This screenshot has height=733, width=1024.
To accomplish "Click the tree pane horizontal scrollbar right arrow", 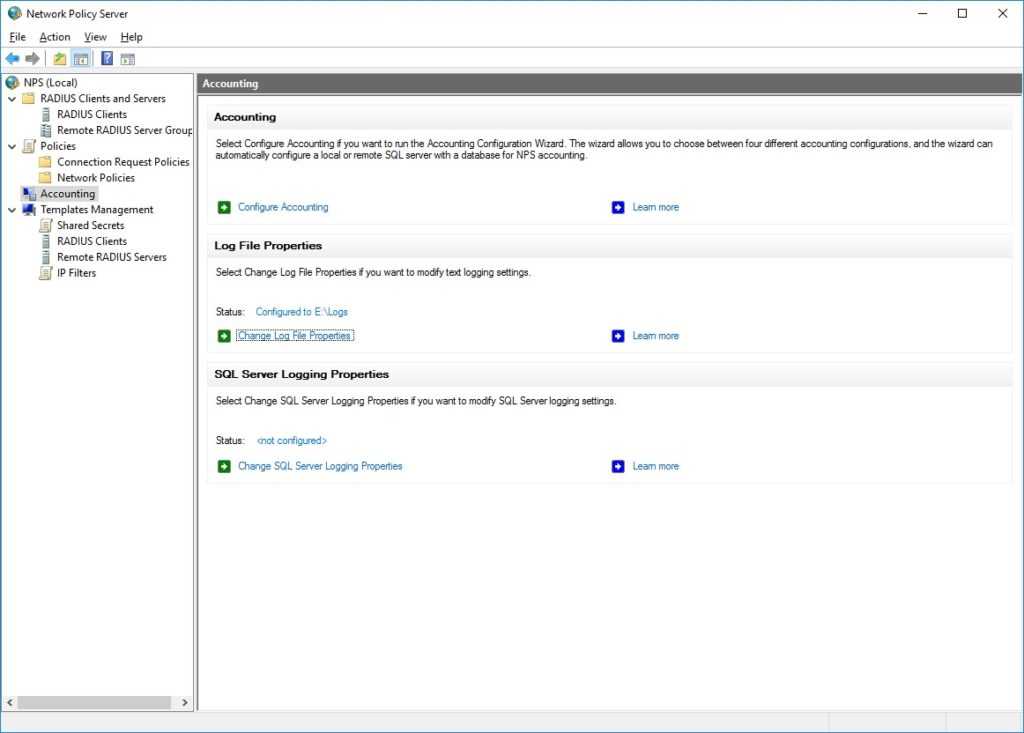I will (x=185, y=703).
